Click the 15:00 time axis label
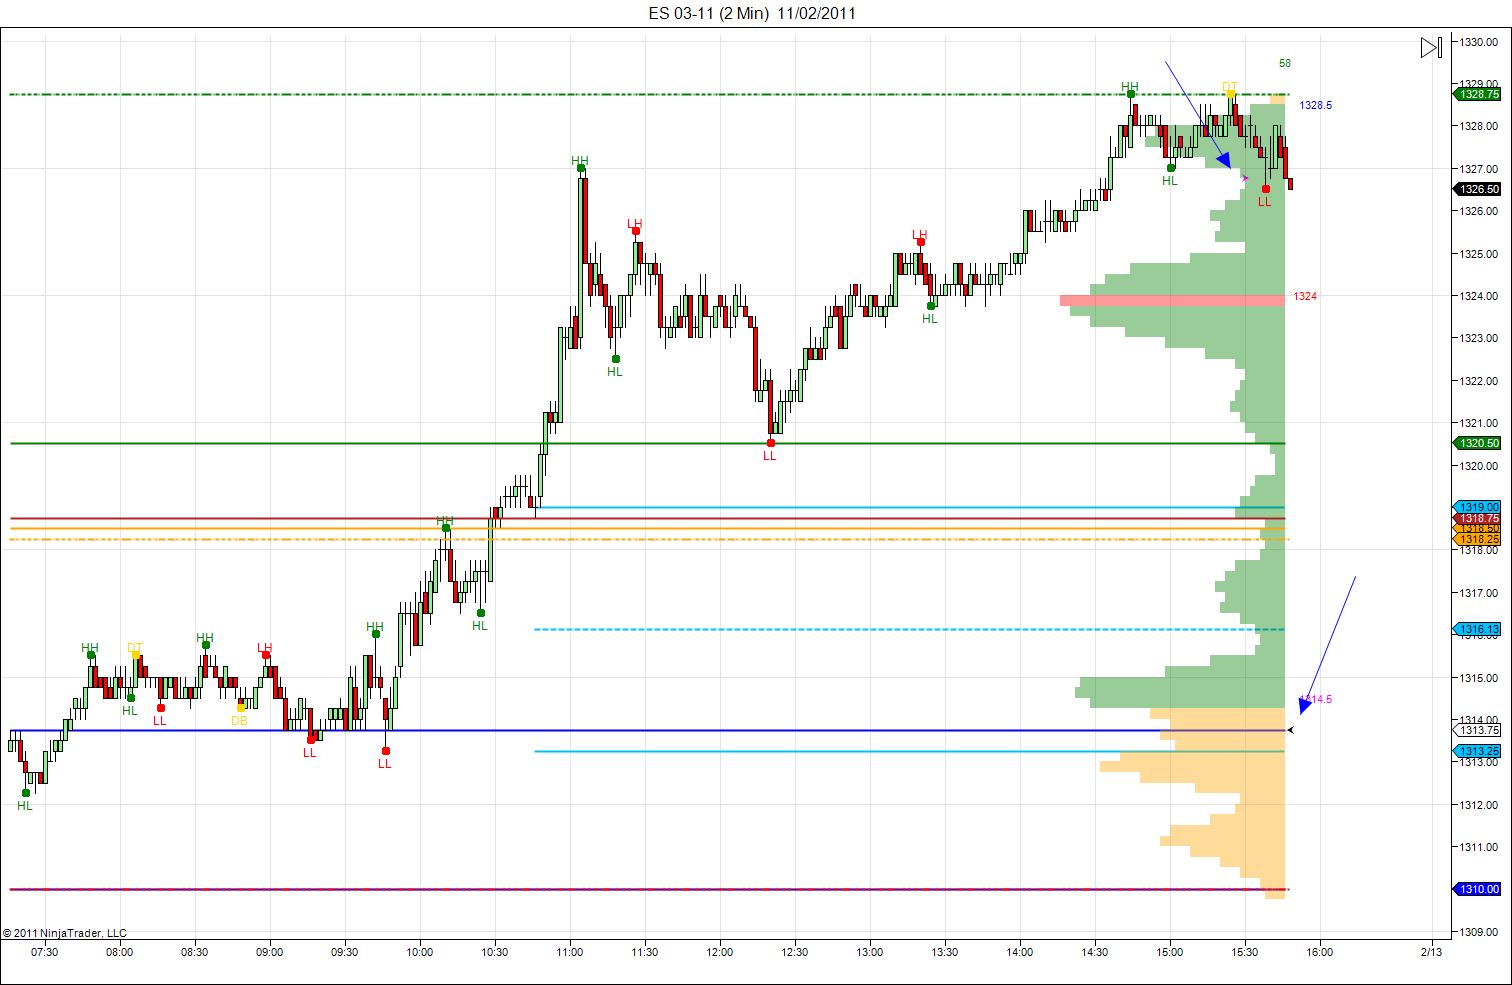This screenshot has height=985, width=1512. click(1170, 952)
